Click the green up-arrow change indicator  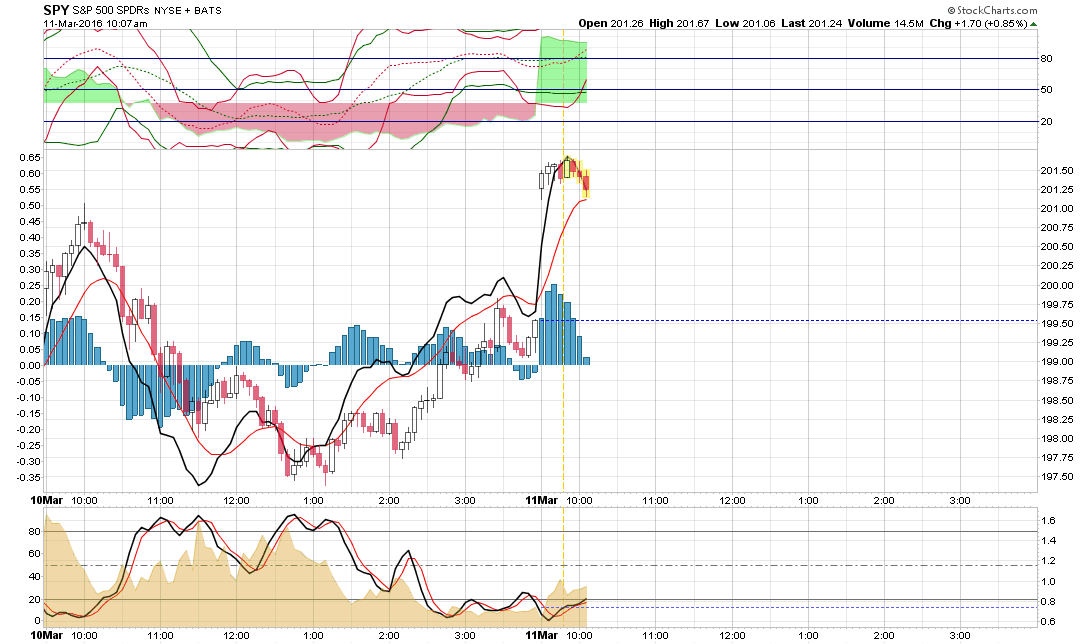pos(1033,24)
